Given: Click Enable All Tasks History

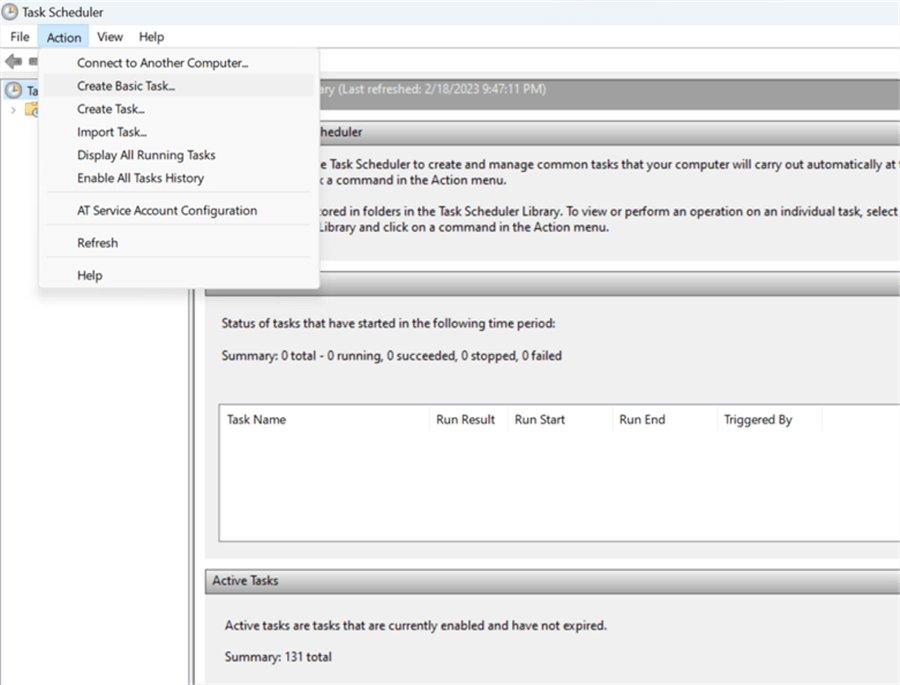Looking at the screenshot, I should click(179, 177).
